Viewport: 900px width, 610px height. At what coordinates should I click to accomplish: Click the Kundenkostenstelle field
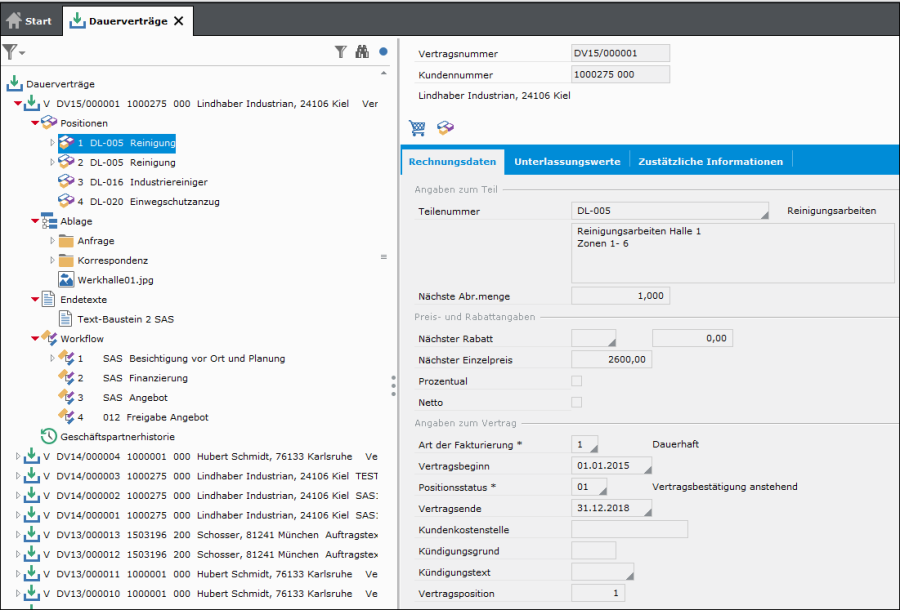tap(630, 530)
